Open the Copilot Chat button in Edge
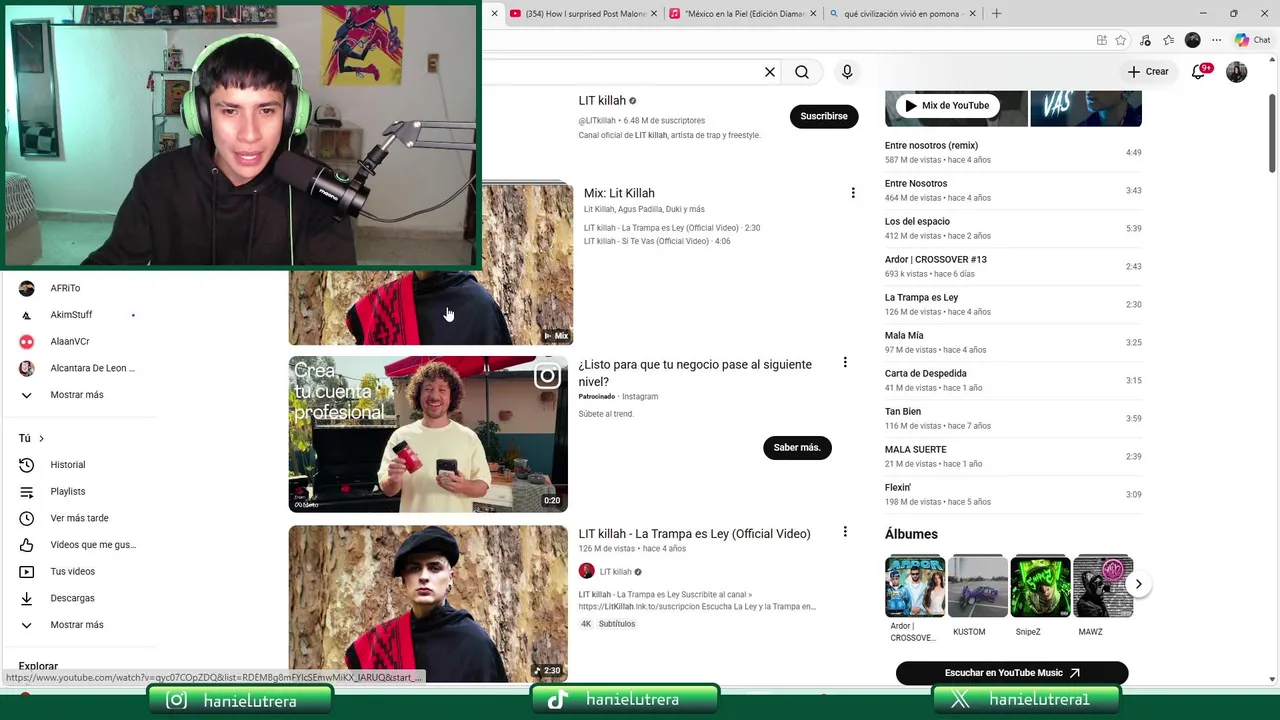The width and height of the screenshot is (1280, 720). click(x=1252, y=40)
